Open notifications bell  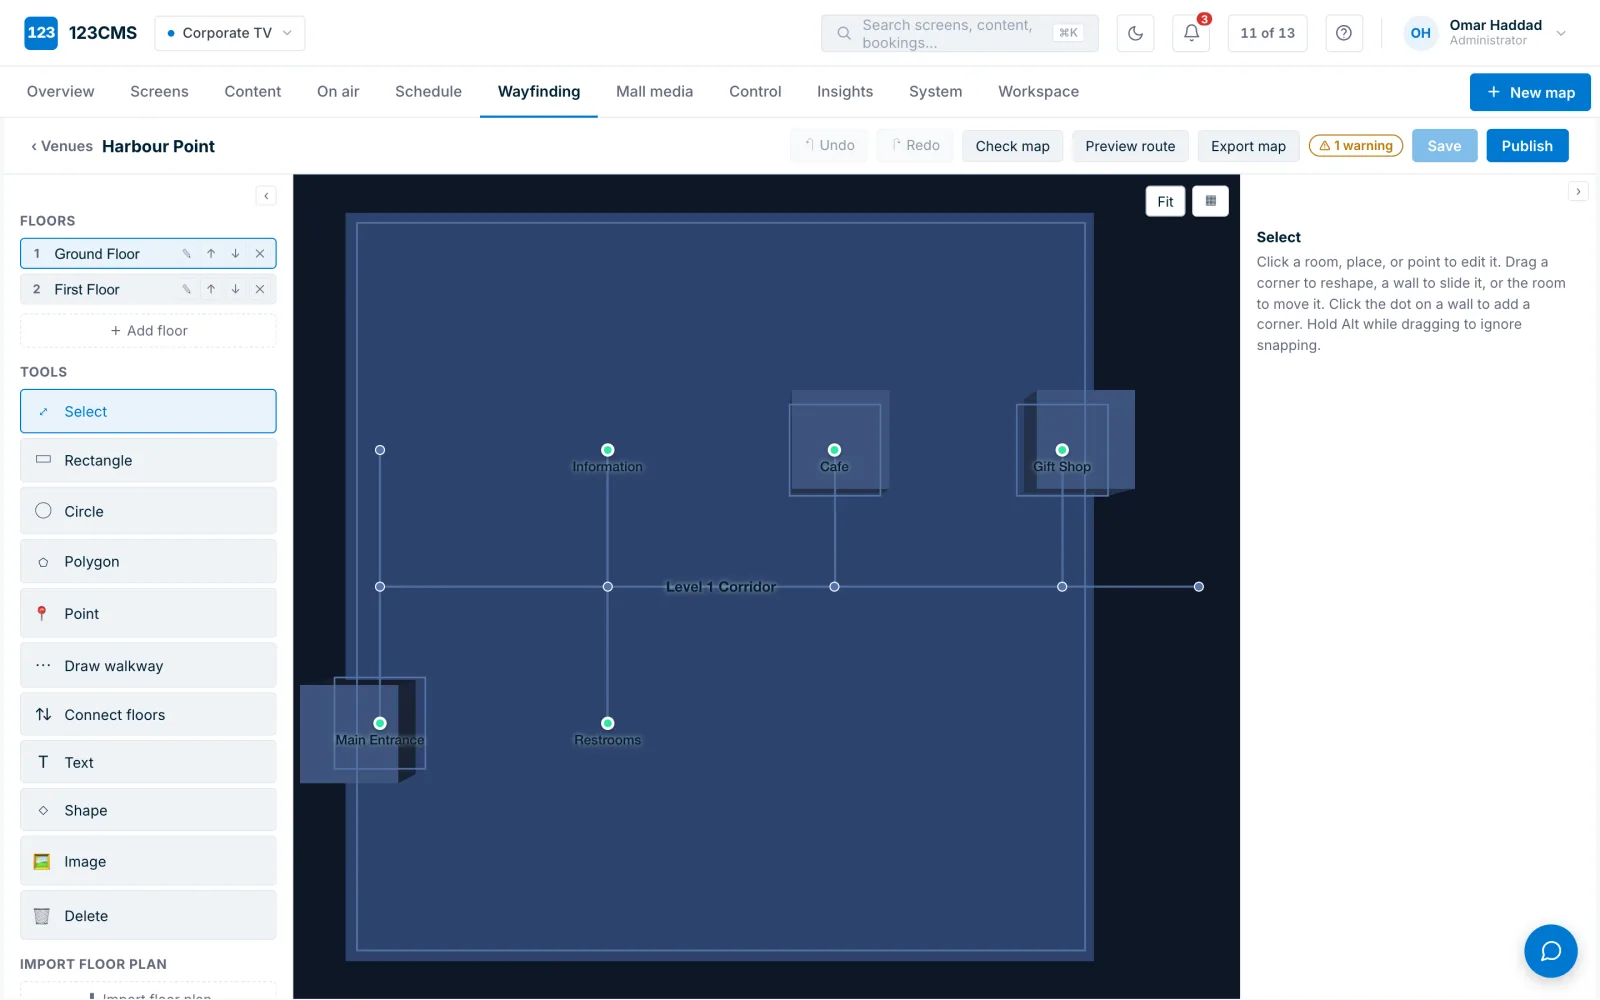point(1191,33)
